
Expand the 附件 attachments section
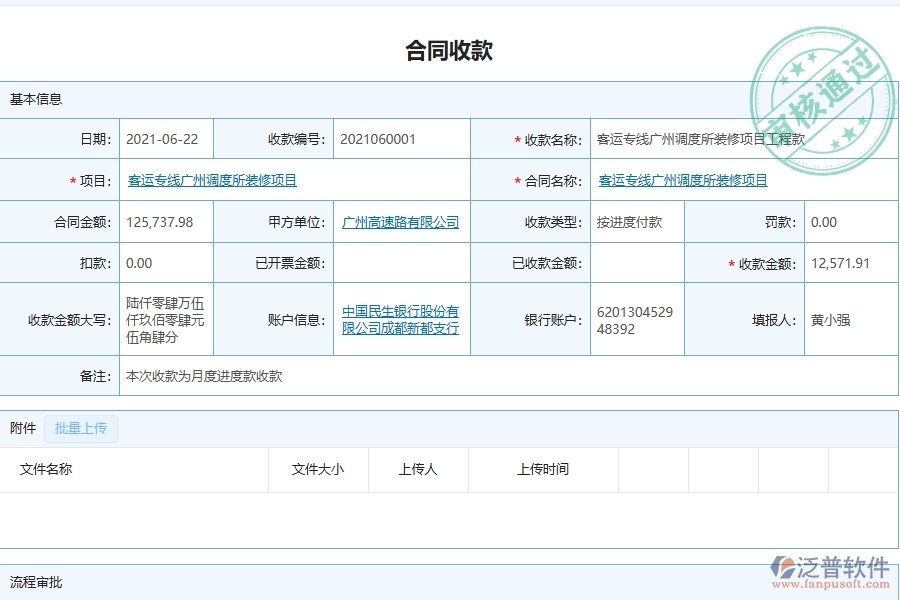click(x=22, y=427)
